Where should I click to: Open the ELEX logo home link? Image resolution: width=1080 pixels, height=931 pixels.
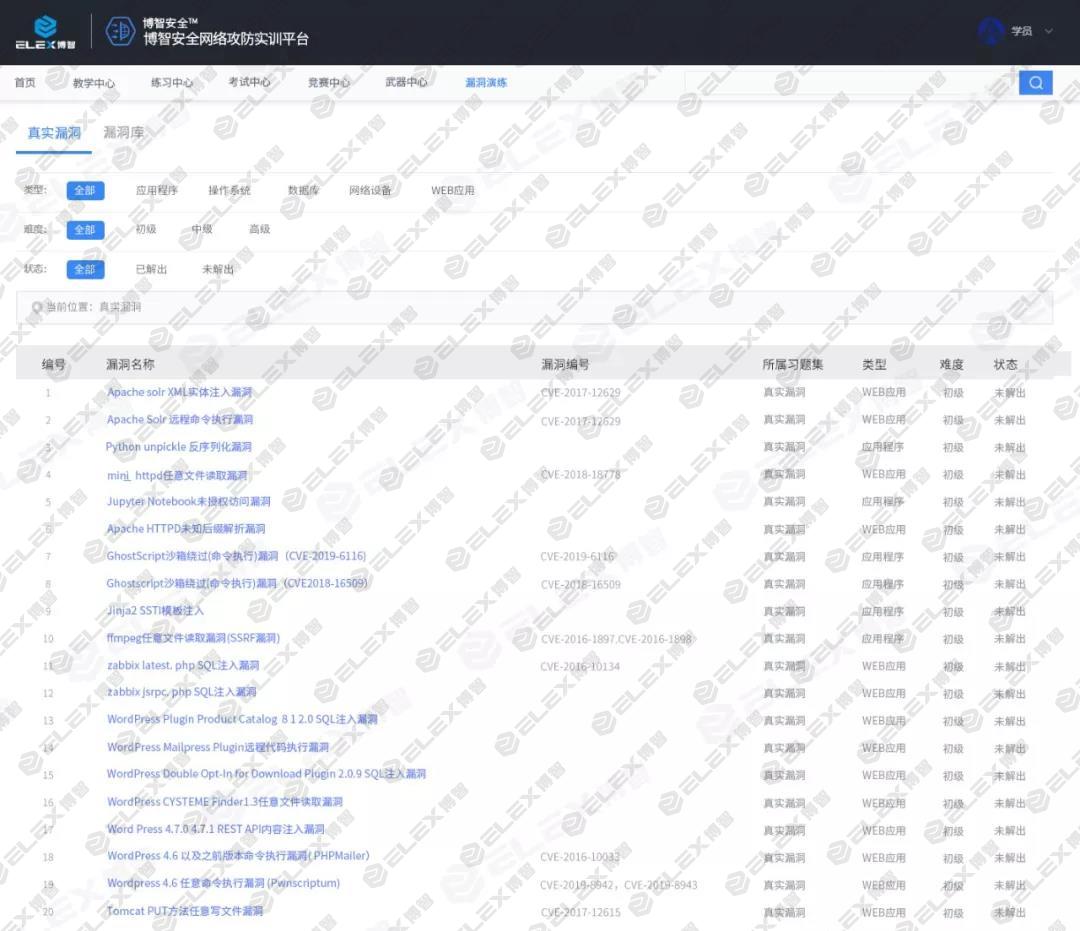pyautogui.click(x=45, y=32)
